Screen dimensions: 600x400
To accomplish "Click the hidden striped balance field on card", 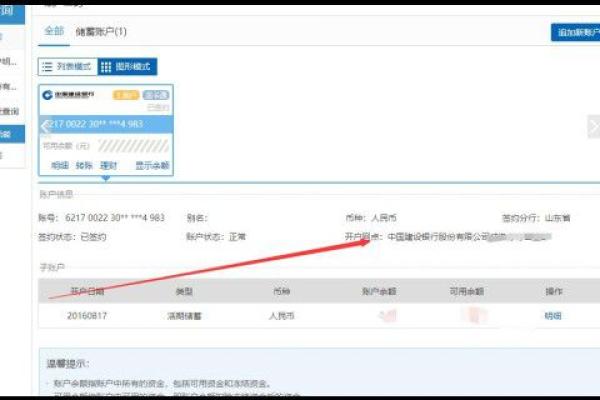I will click(133, 146).
